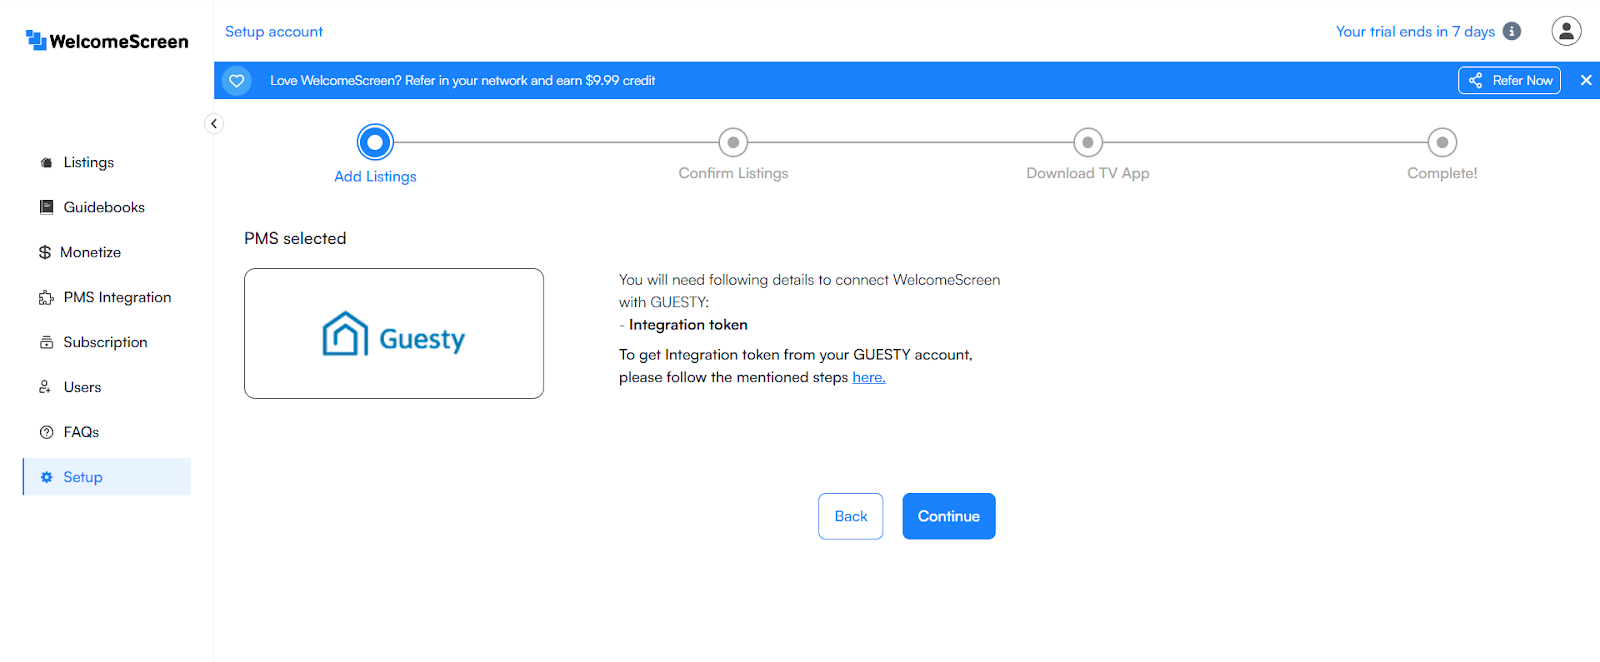Screen dimensions: 1600x662
Task: Click the 'Confirm Listings' step label
Action: pyautogui.click(x=733, y=173)
